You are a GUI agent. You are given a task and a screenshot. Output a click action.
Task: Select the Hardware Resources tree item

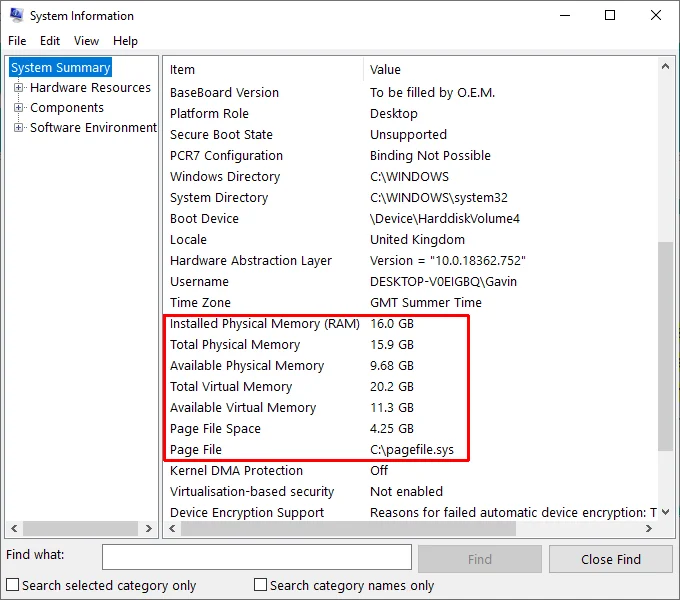pyautogui.click(x=90, y=88)
